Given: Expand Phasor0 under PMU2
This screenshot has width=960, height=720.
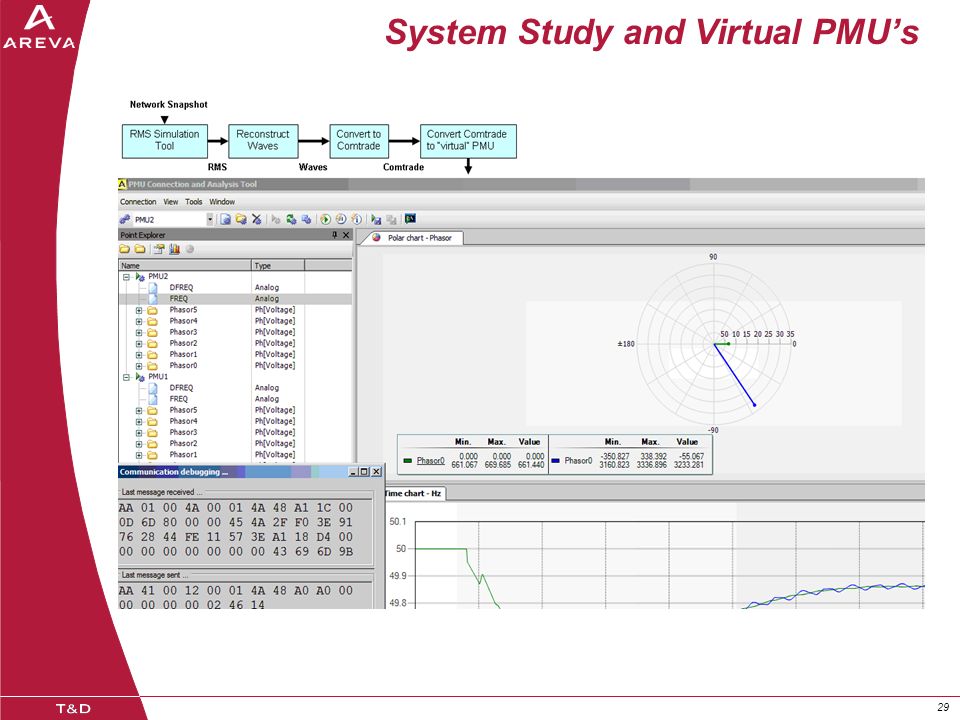Looking at the screenshot, I should click(x=139, y=366).
